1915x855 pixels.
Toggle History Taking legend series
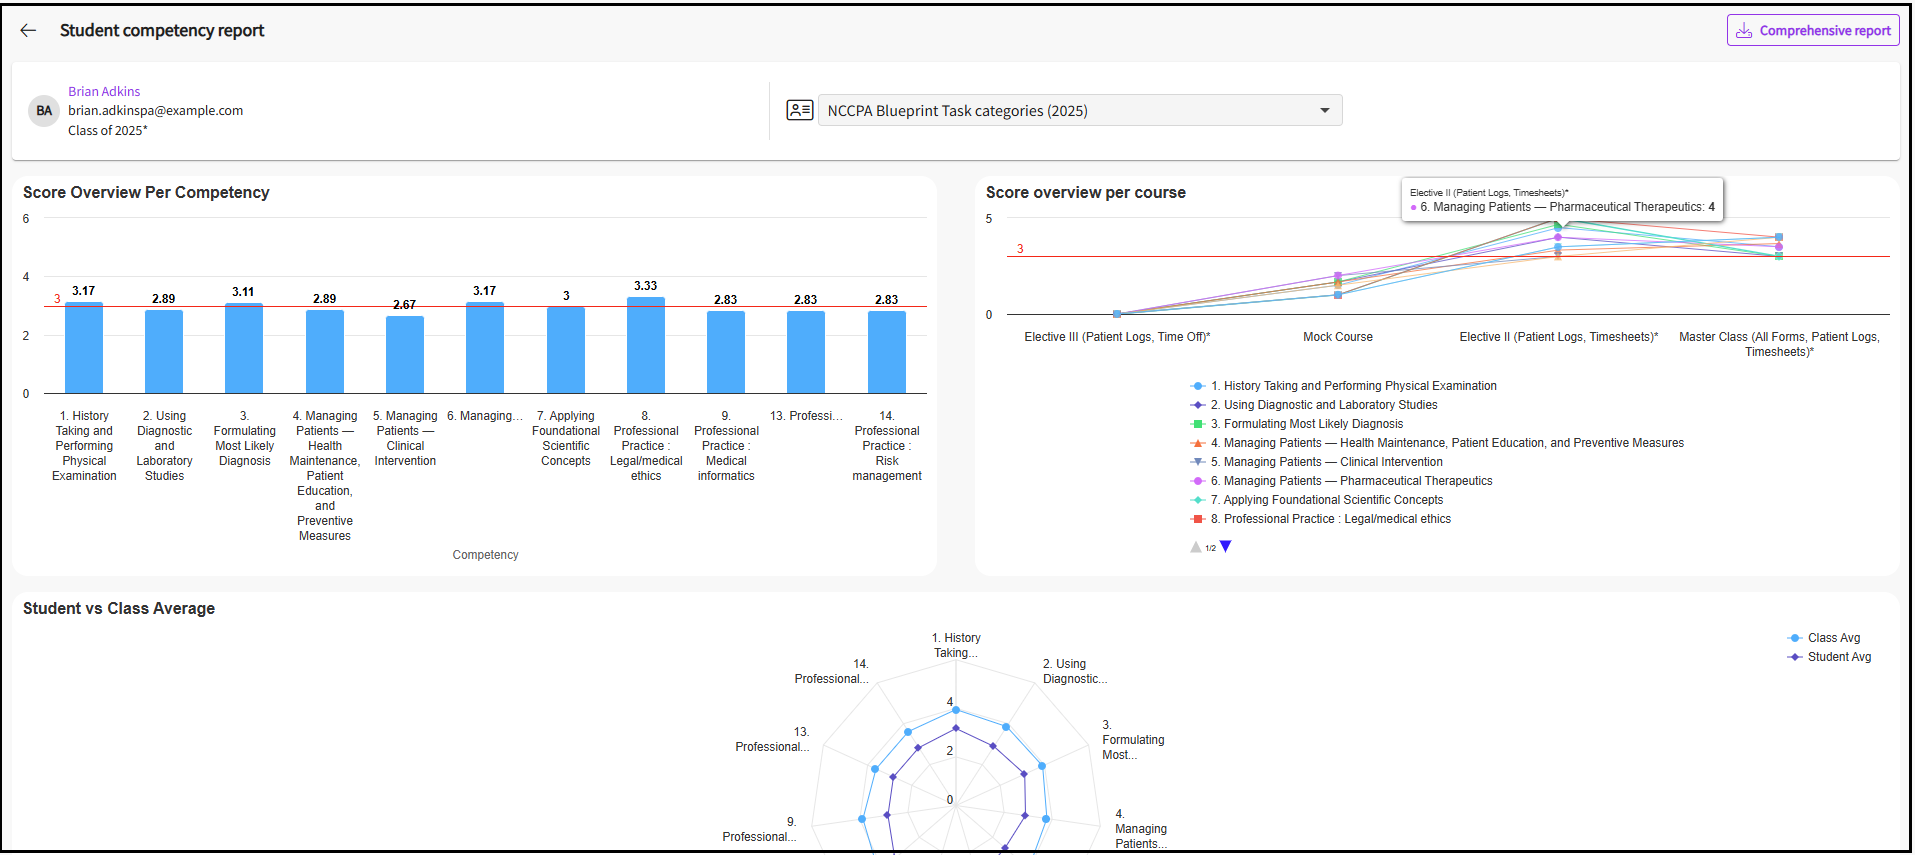1353,386
